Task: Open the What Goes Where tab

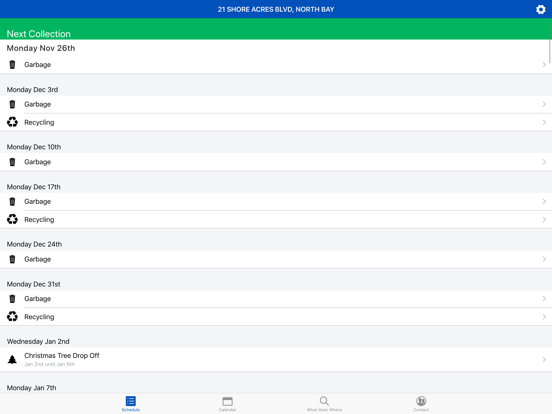Action: (x=324, y=403)
